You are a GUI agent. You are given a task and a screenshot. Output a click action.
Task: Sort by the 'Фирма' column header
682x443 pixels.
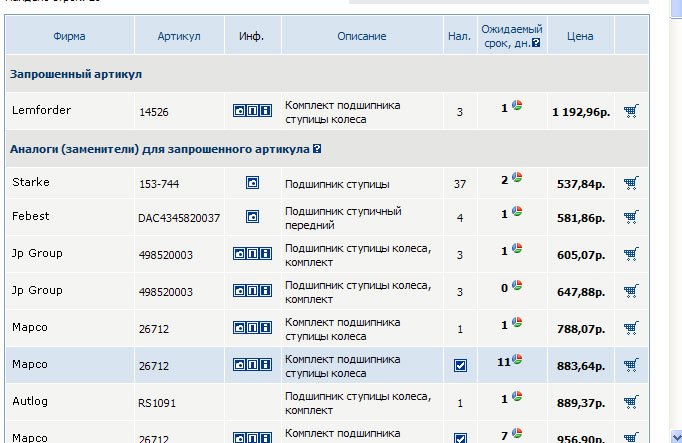point(69,36)
